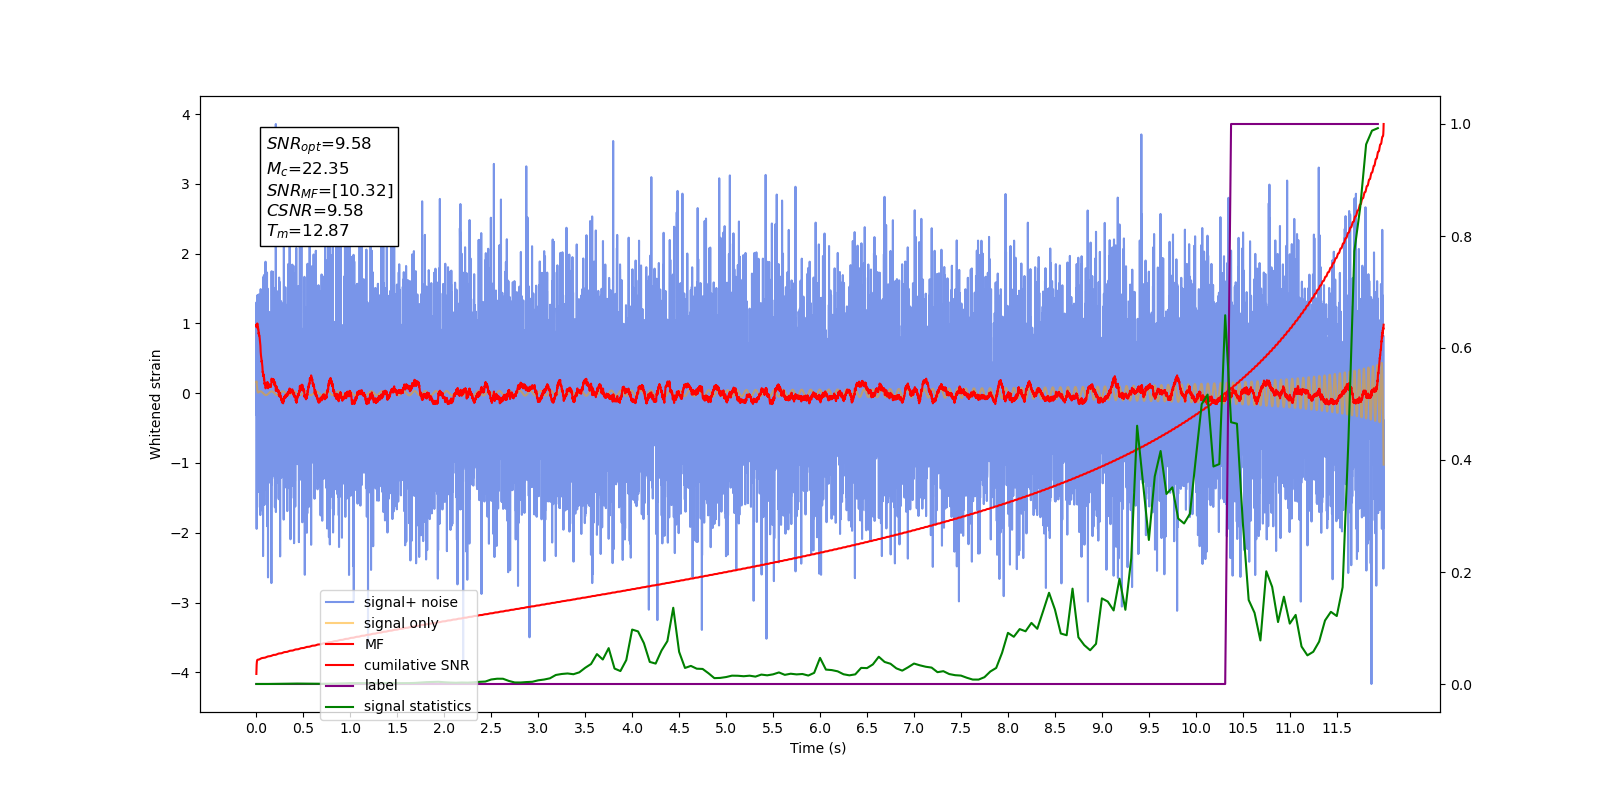Click the 10.5 tick on the time axis
Image resolution: width=1600 pixels, height=800 pixels.
[x=1243, y=728]
